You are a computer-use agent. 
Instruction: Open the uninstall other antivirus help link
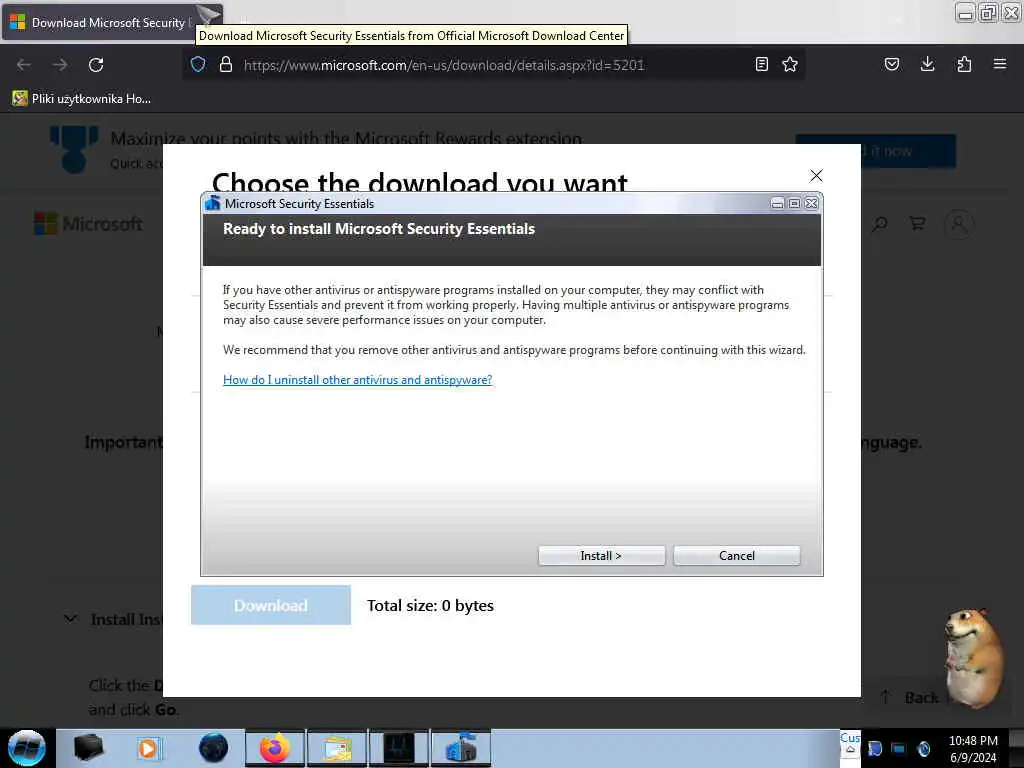(x=357, y=379)
